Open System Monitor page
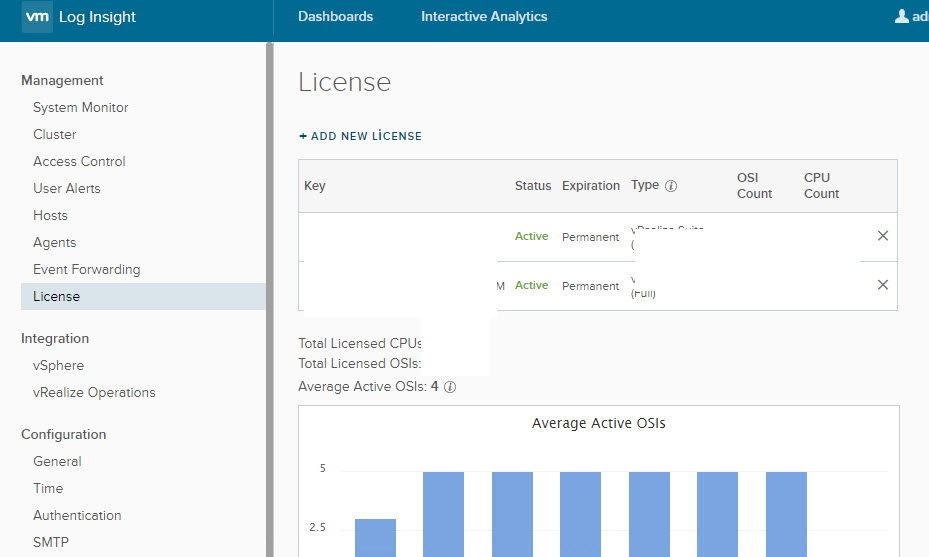929x557 pixels. (x=80, y=108)
